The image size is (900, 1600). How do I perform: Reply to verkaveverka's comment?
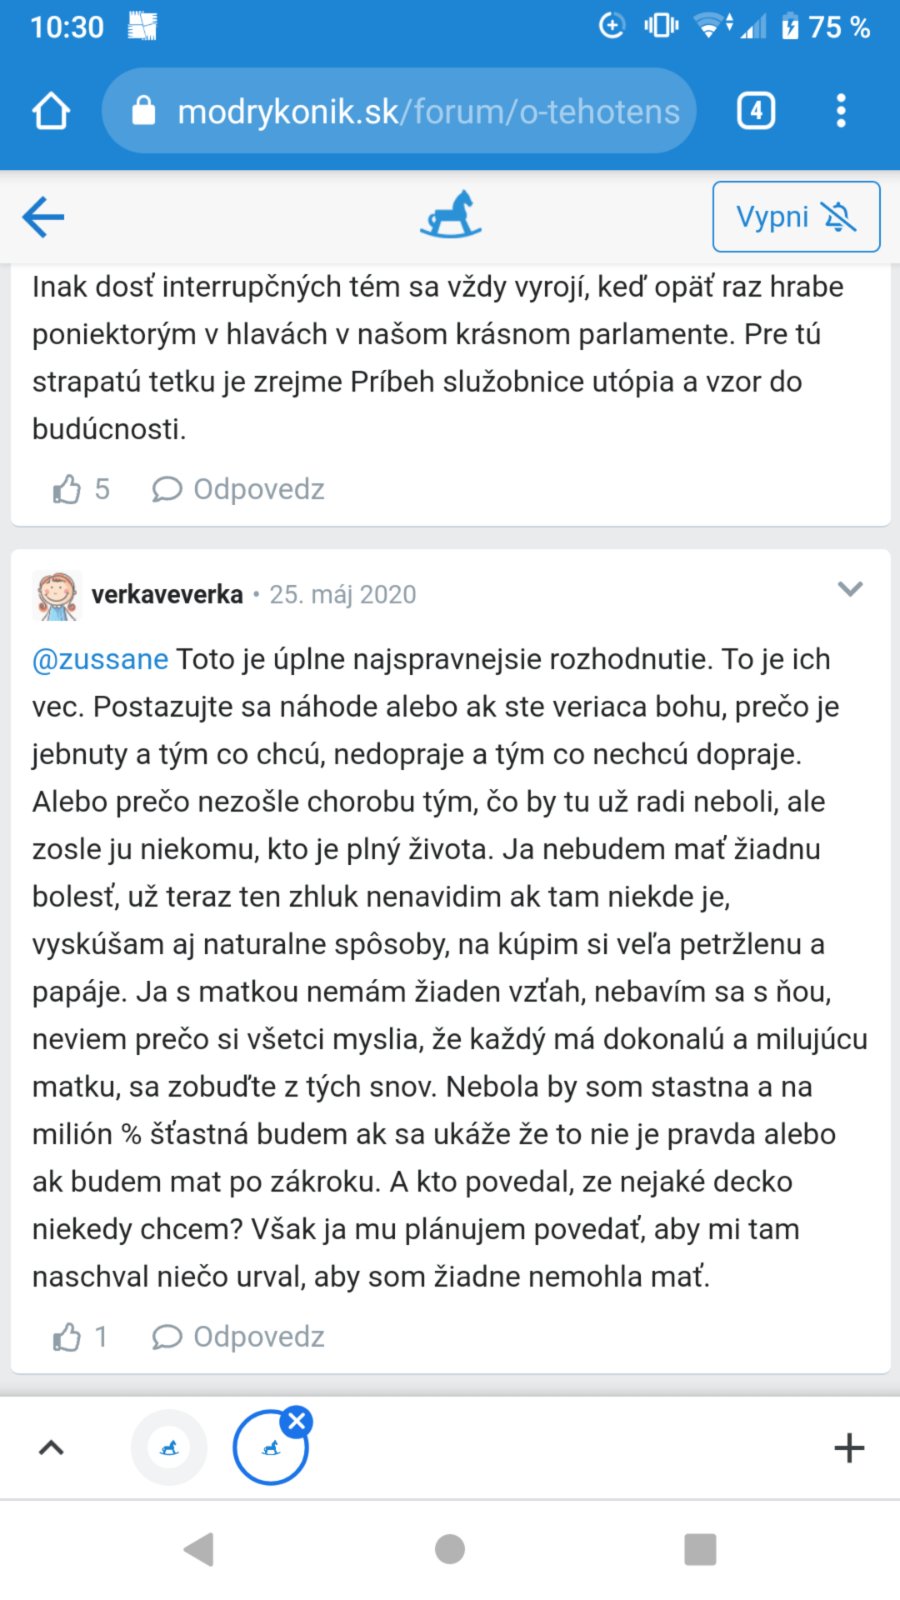click(239, 1337)
